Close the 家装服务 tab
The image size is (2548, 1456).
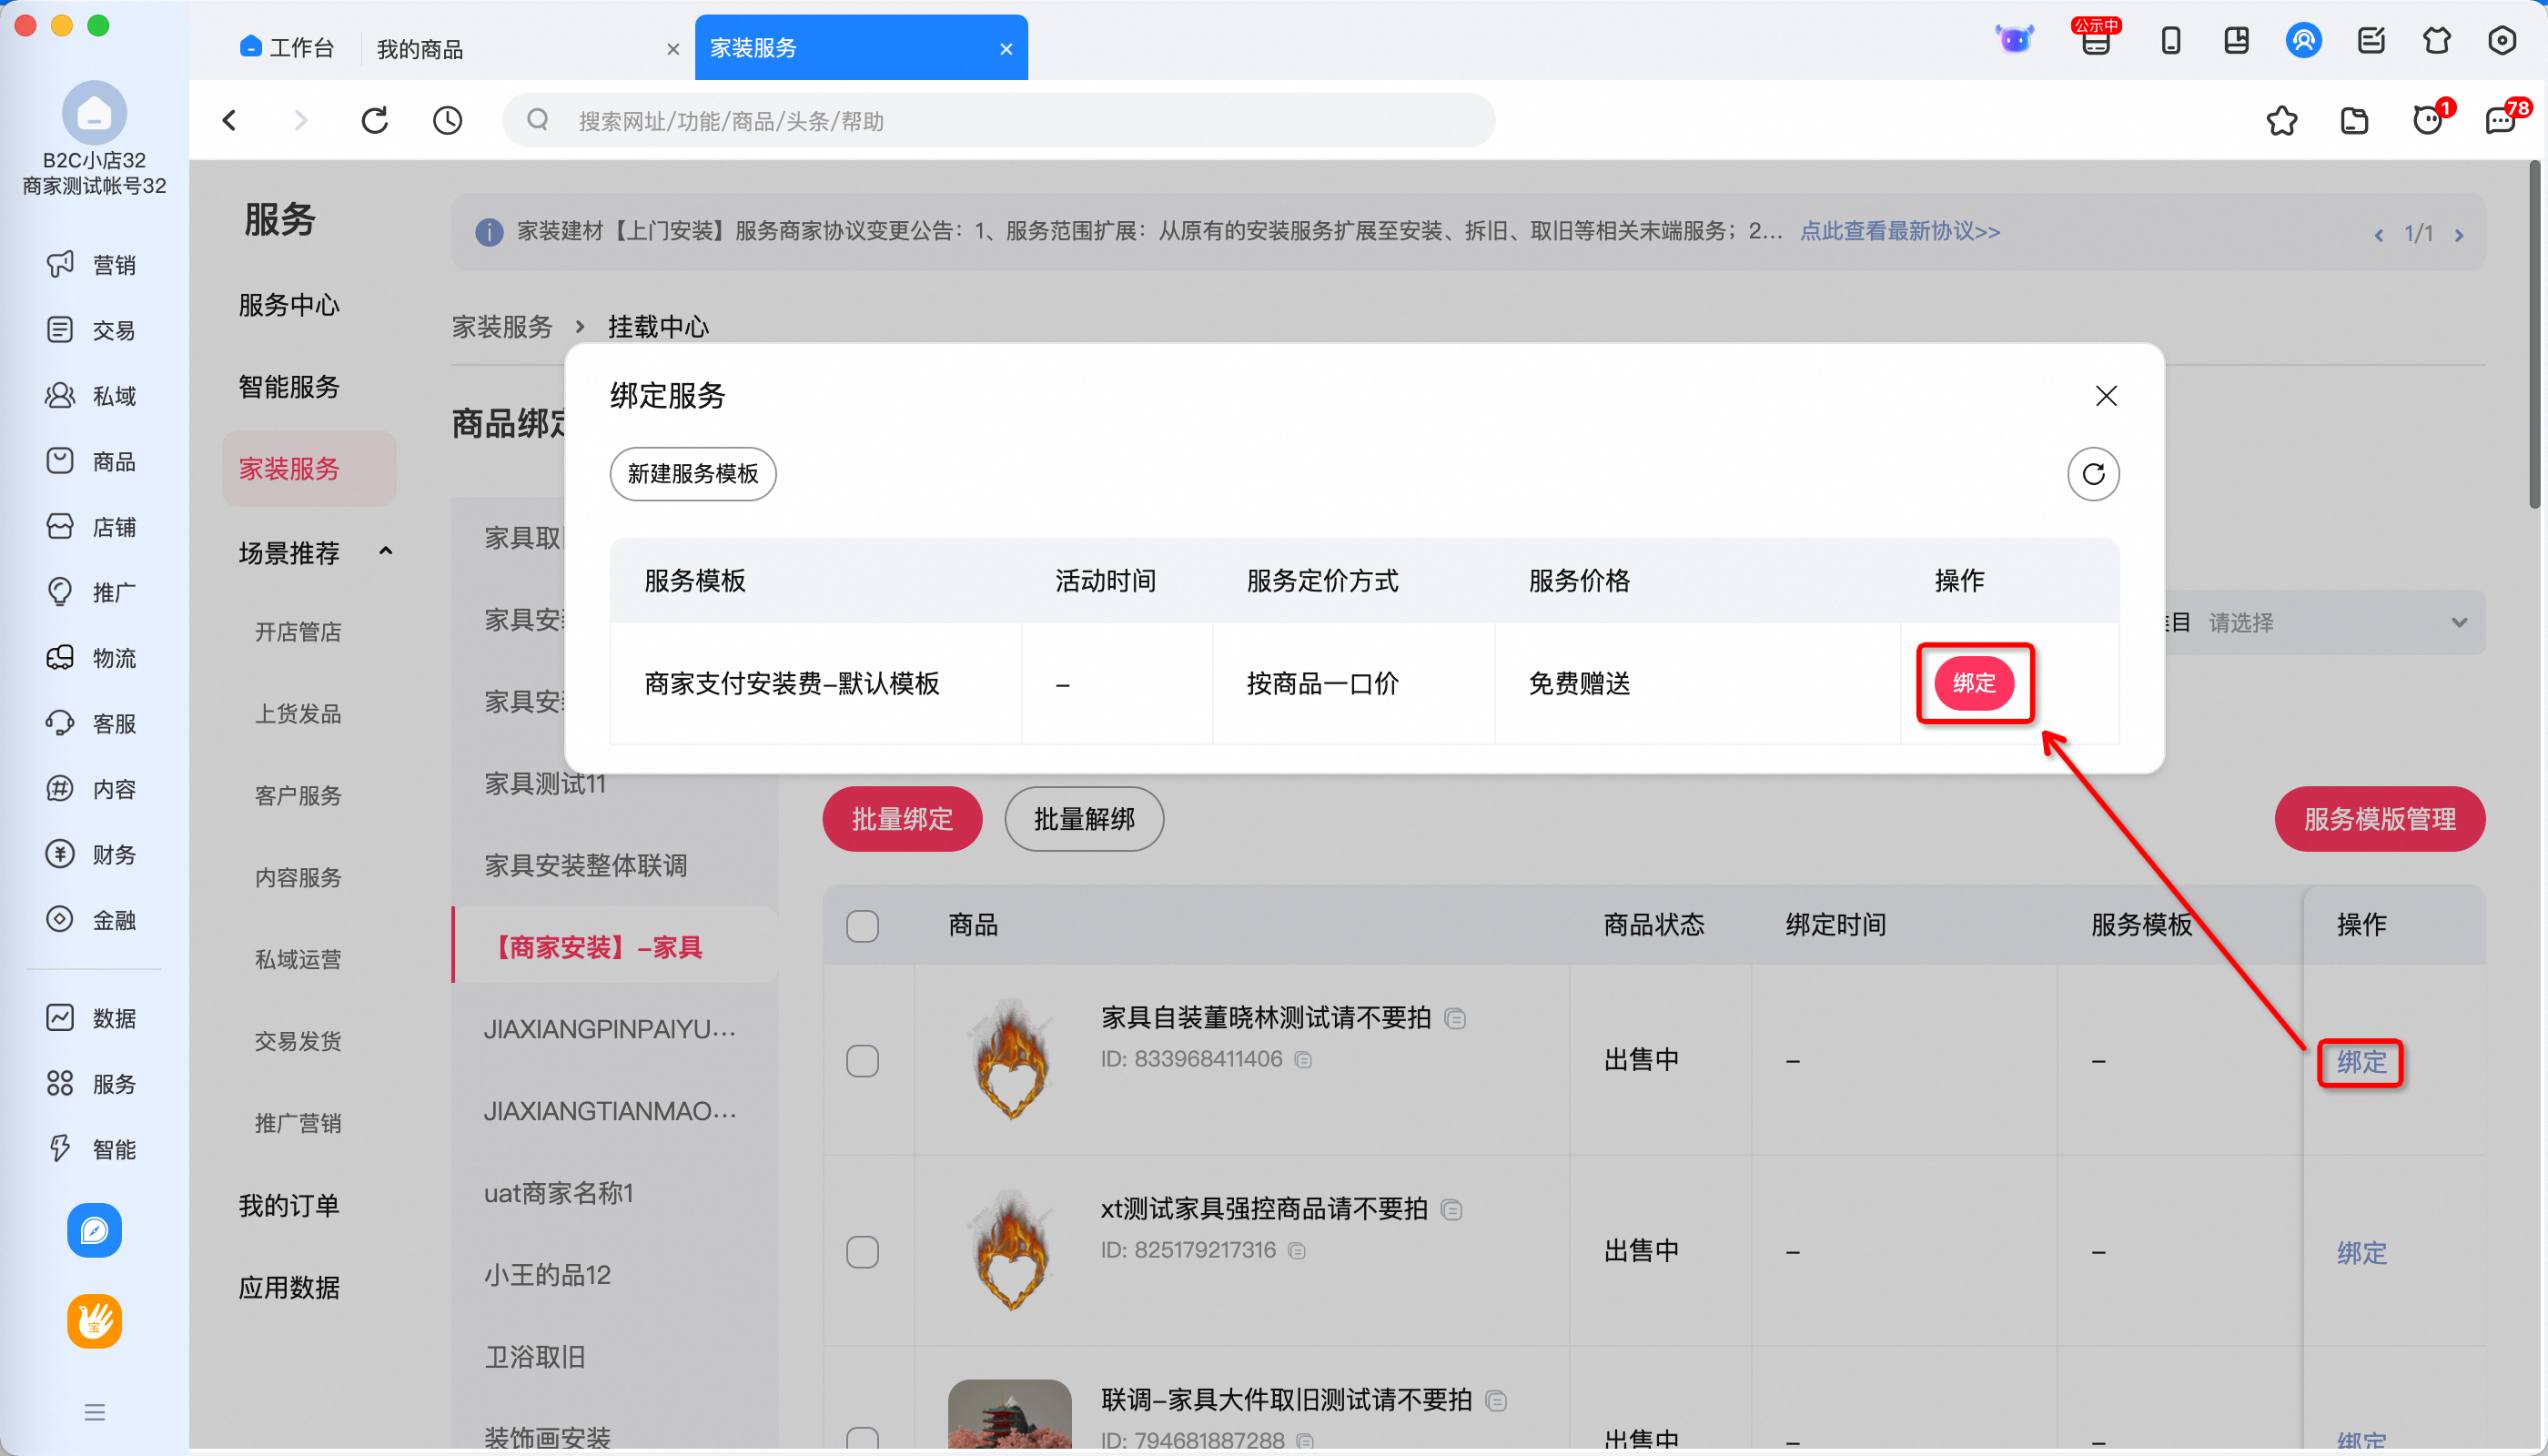click(x=1006, y=49)
